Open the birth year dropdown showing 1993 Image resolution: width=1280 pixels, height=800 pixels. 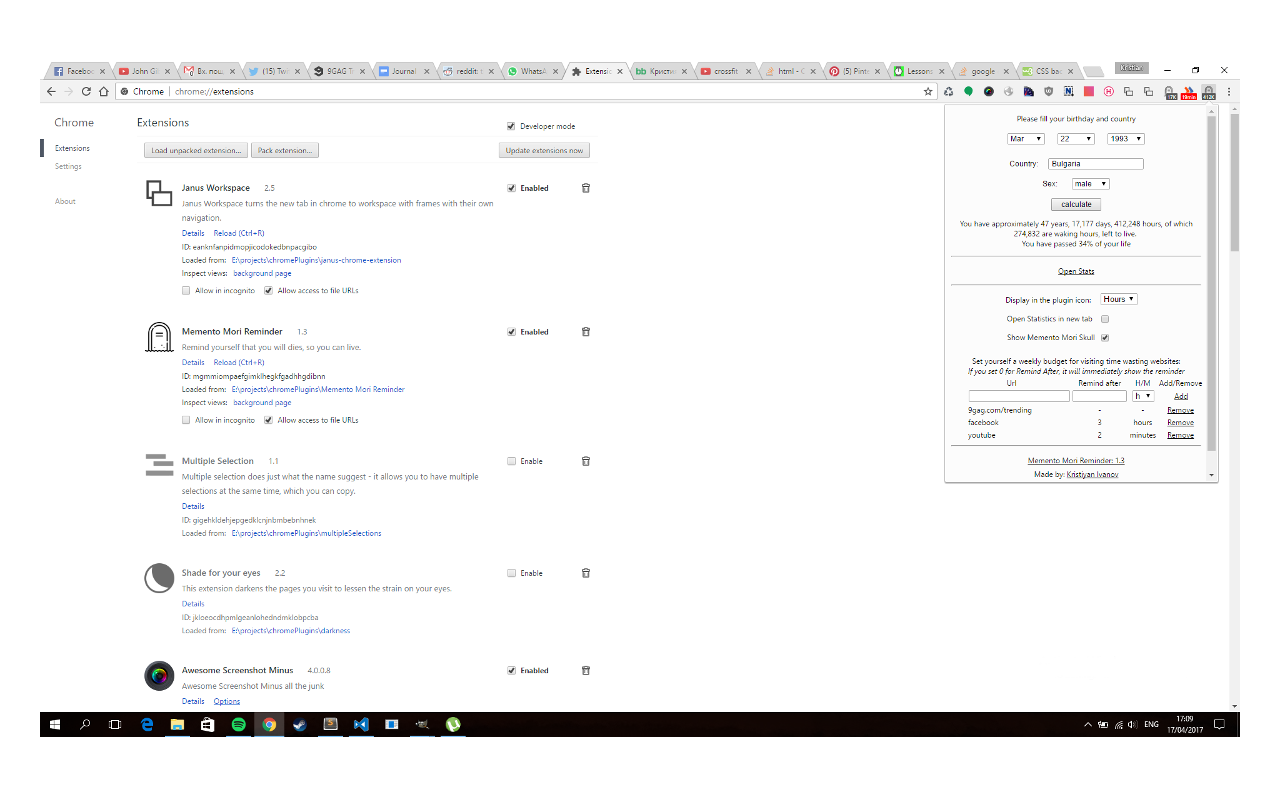click(1125, 139)
